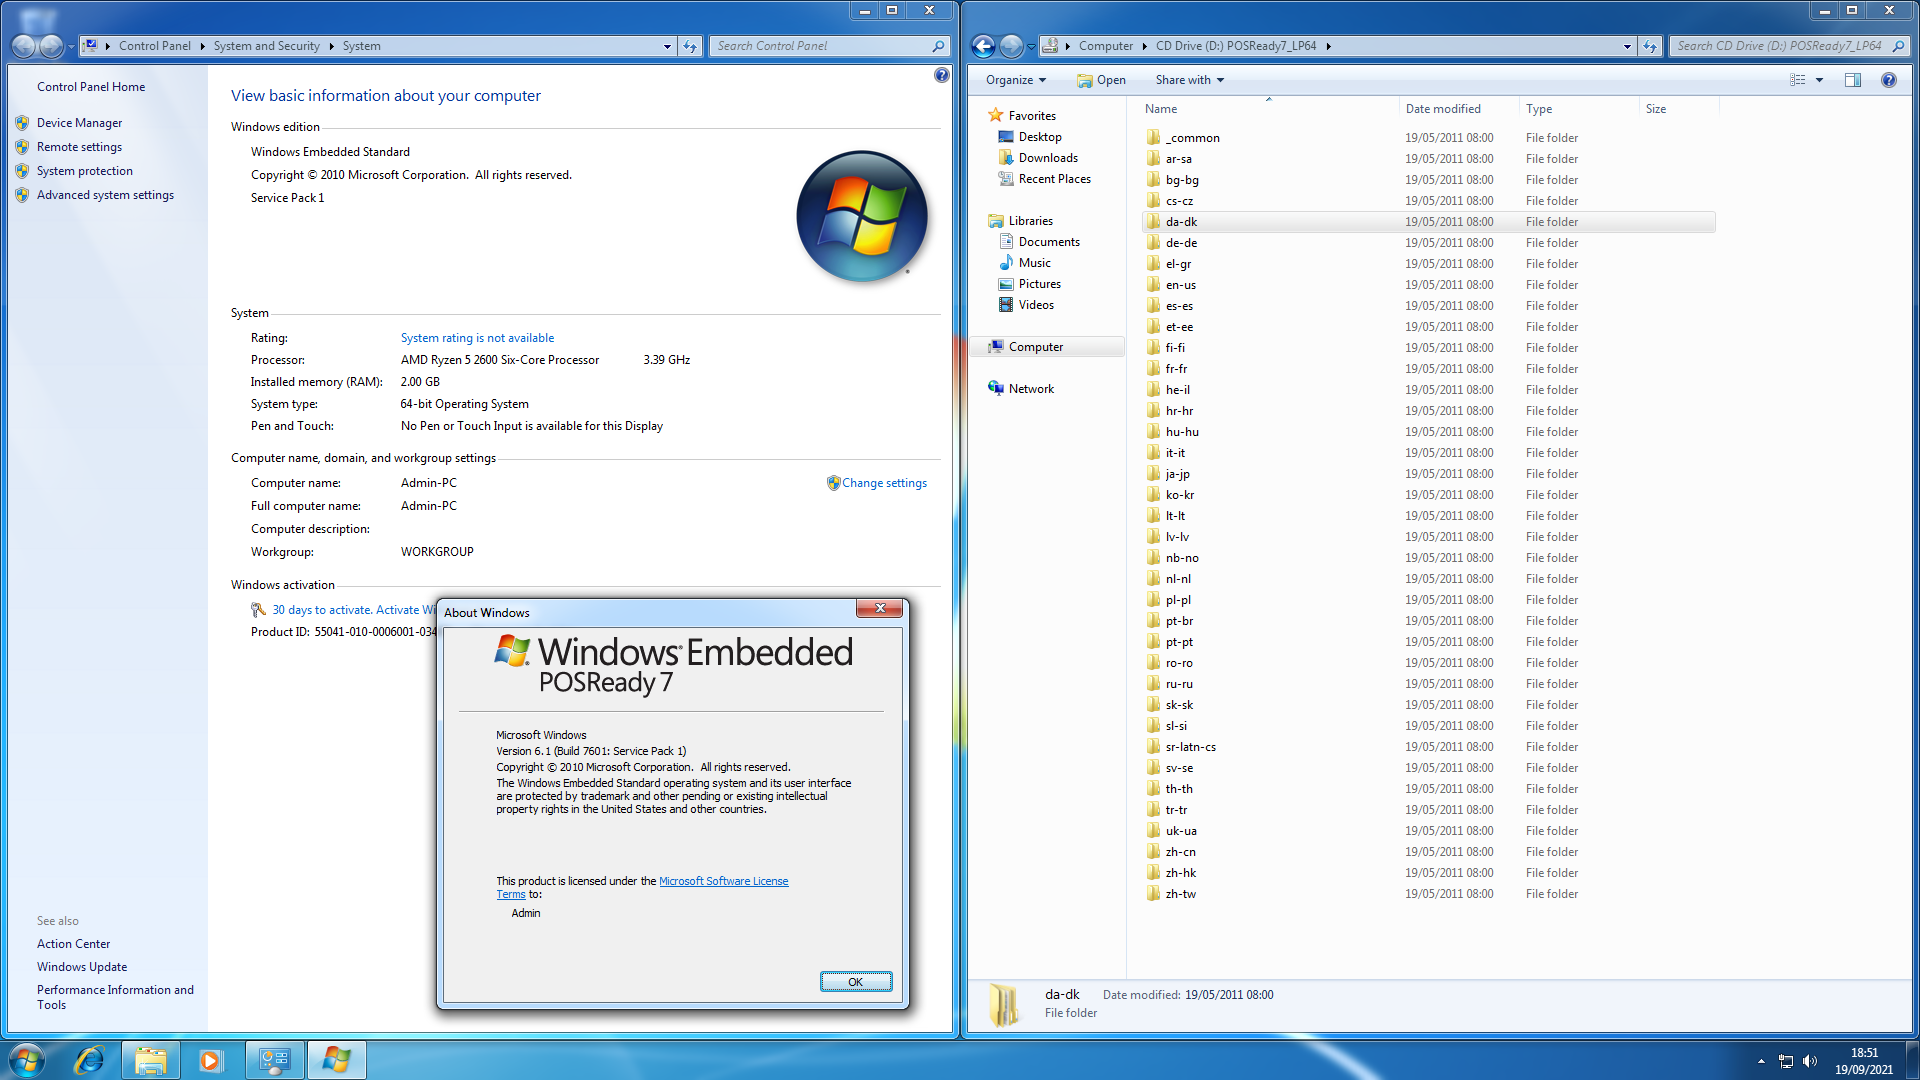Launch Internet Explorer from taskbar
This screenshot has width=1920, height=1080.
[89, 1060]
